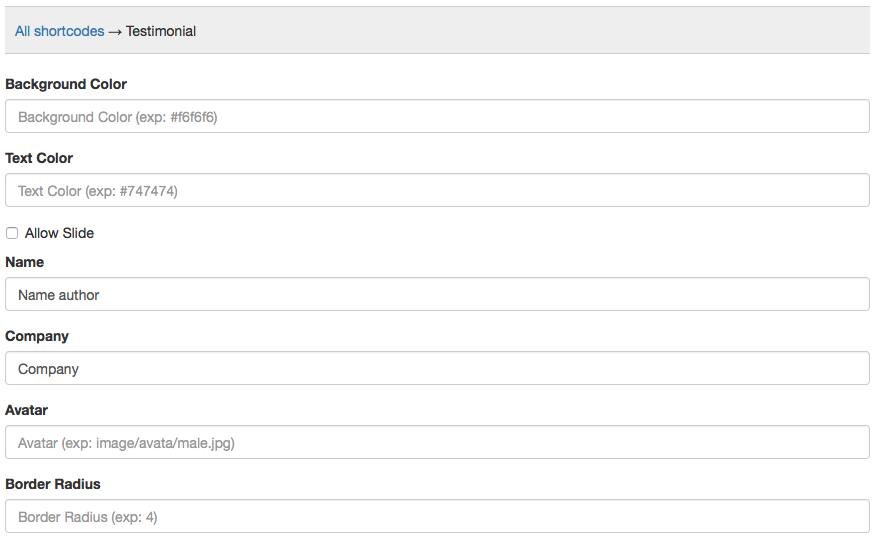Click the bold Name heading label
The width and height of the screenshot is (877, 551).
click(x=25, y=262)
